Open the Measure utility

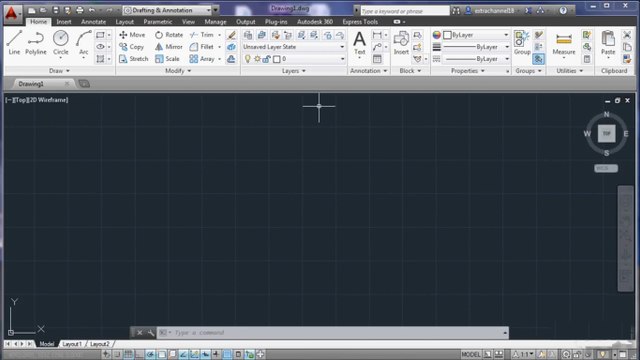coord(564,43)
